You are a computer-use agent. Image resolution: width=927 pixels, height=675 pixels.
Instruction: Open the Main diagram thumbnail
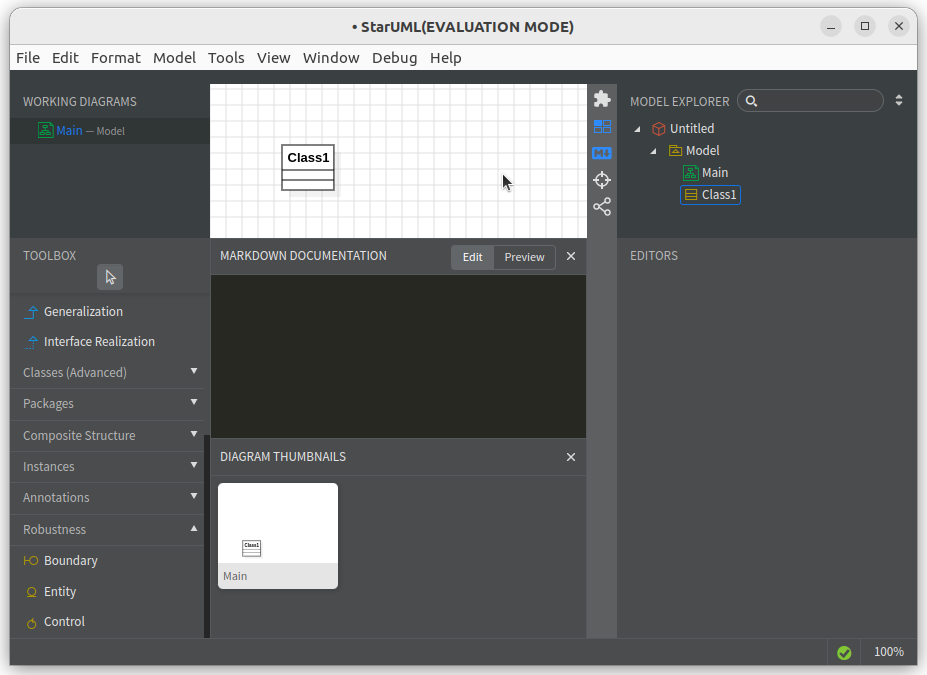[x=278, y=536]
